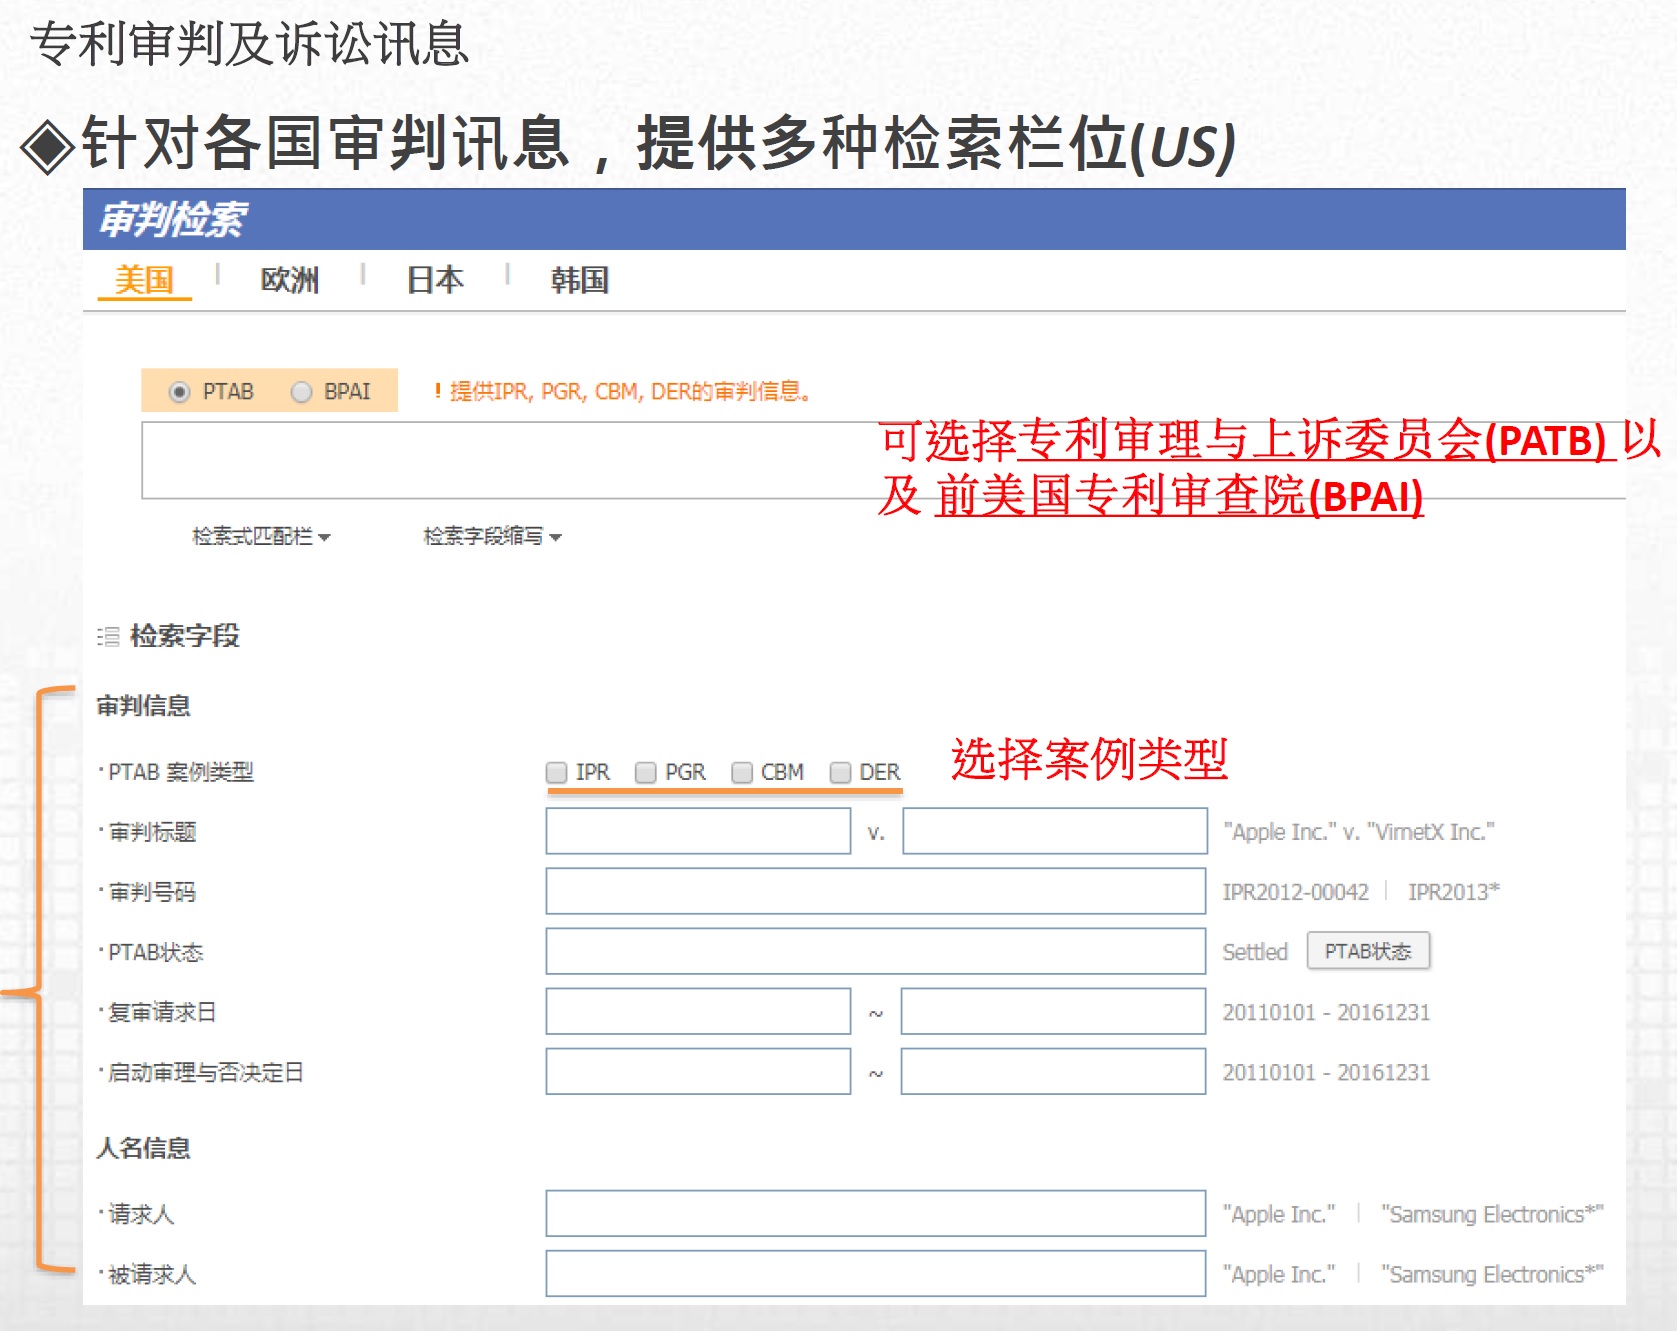Click the 审判信息 section heading
The height and width of the screenshot is (1331, 1677).
[143, 706]
